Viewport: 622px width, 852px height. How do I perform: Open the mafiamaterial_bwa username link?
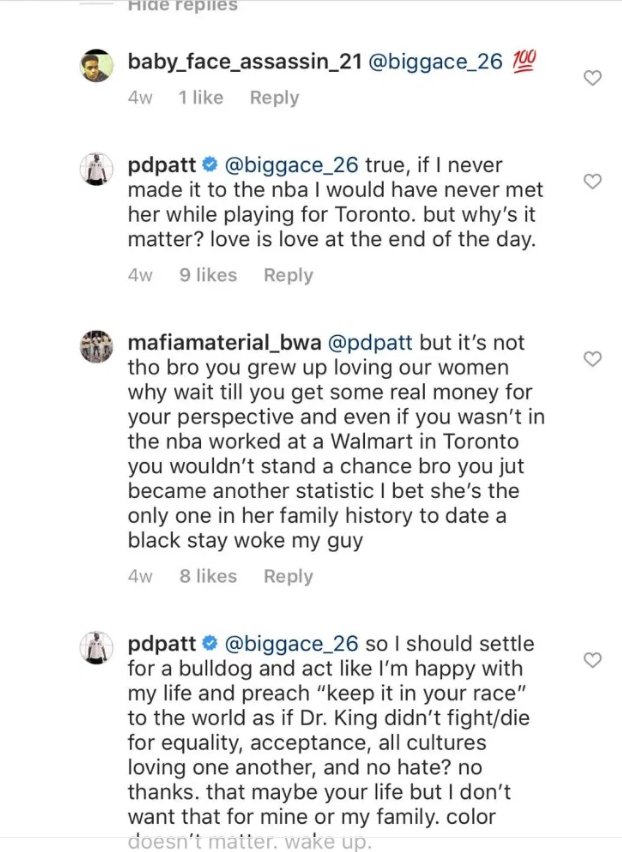coord(220,343)
